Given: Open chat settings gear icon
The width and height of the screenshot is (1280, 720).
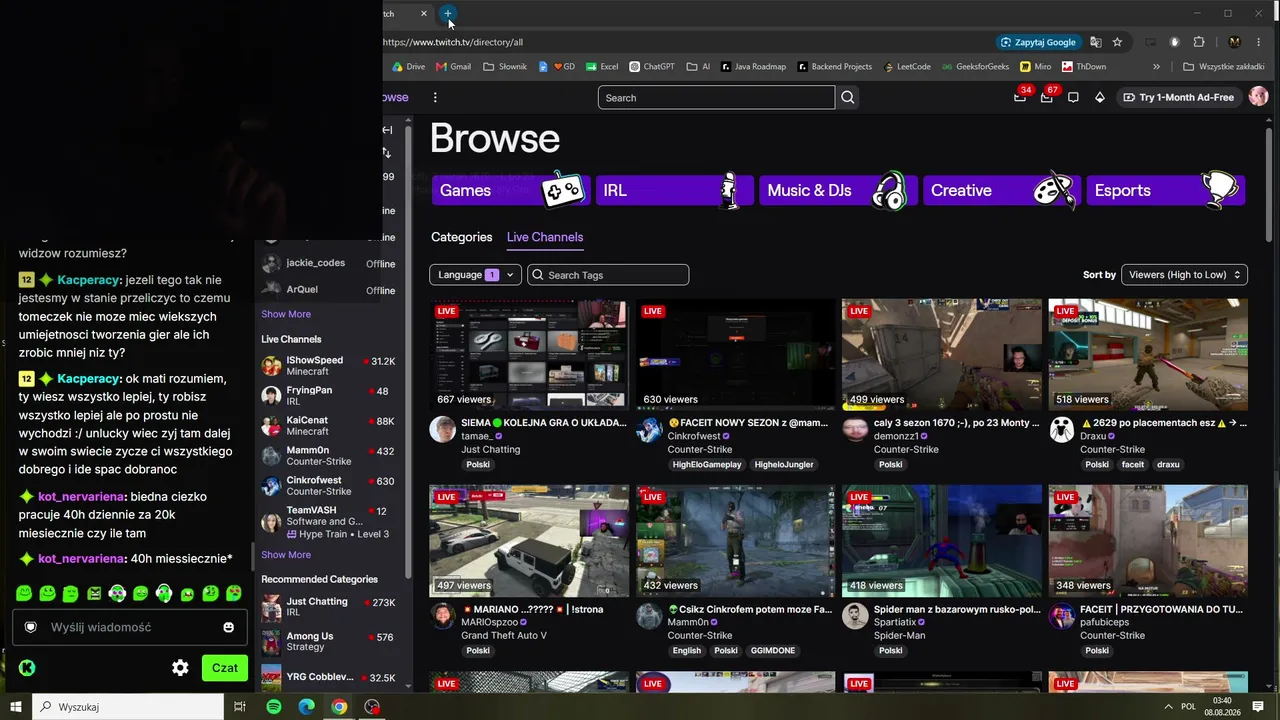Looking at the screenshot, I should [180, 668].
